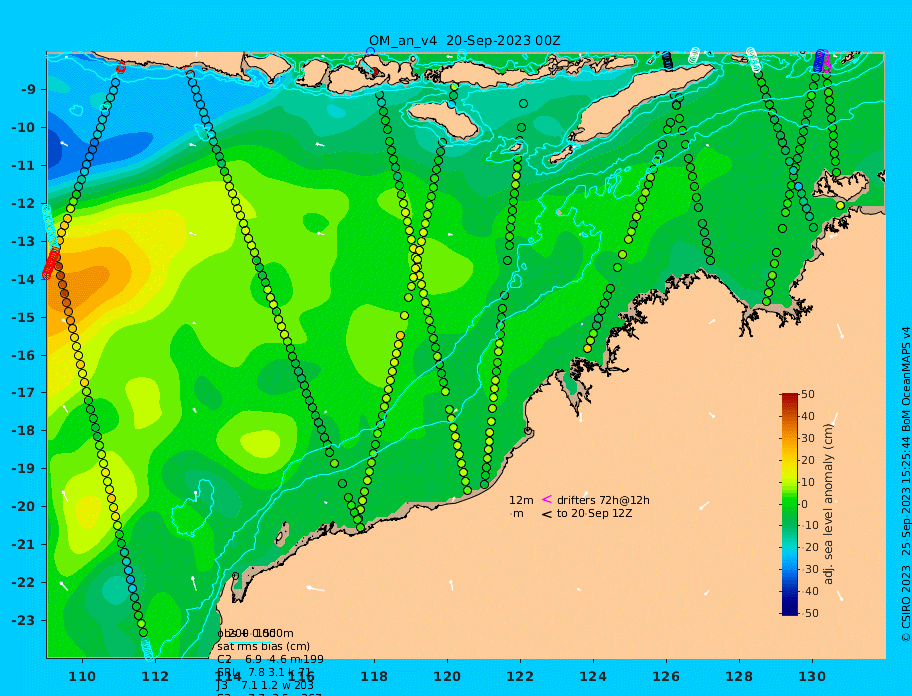Image resolution: width=912 pixels, height=696 pixels.
Task: Select longitude axis label 124
Action: [x=593, y=676]
